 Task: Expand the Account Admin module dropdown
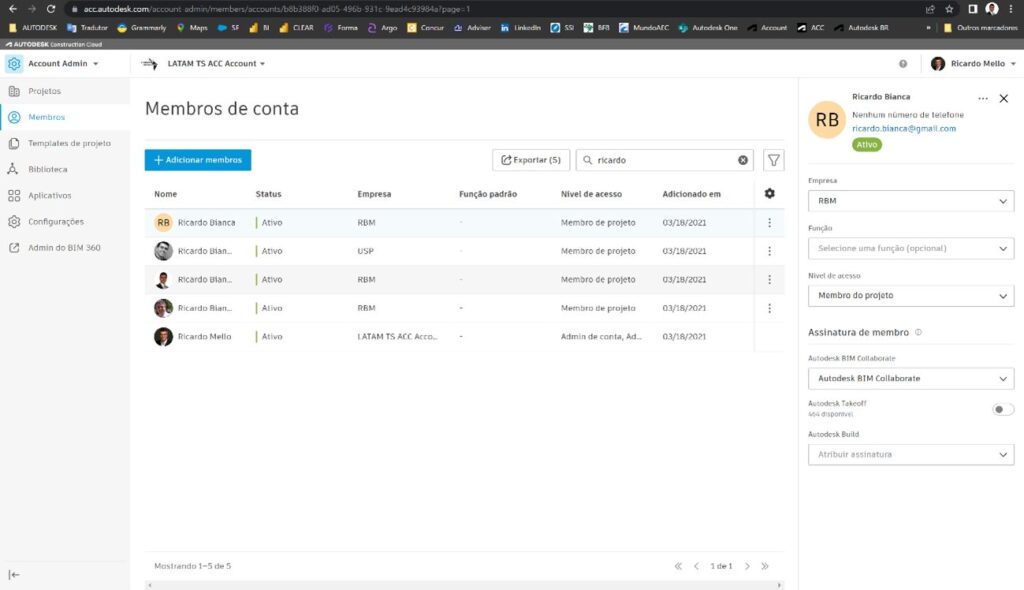(63, 63)
